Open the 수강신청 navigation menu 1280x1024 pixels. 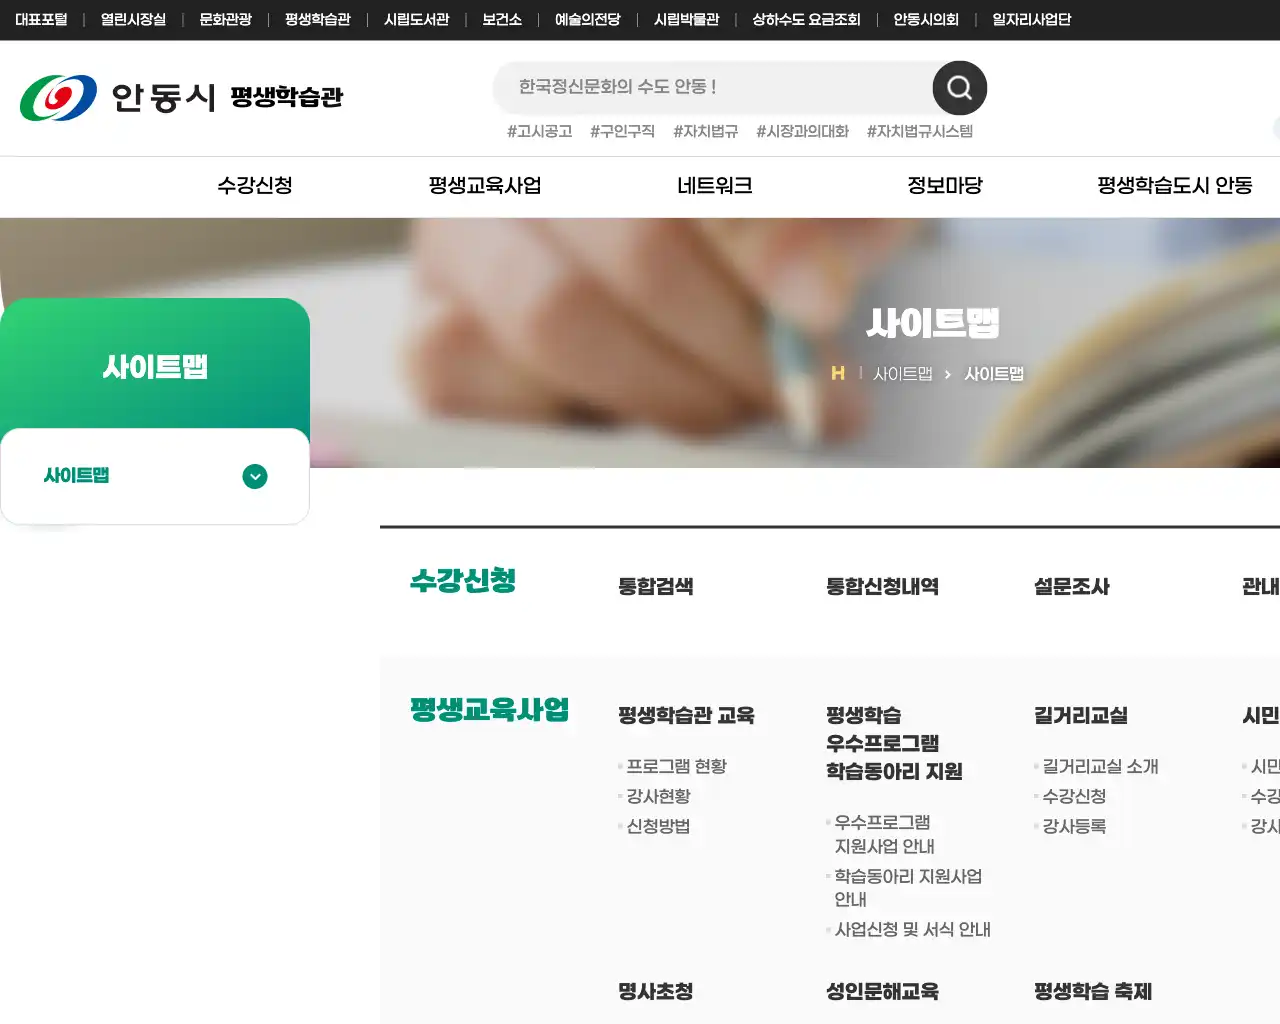[x=254, y=186]
